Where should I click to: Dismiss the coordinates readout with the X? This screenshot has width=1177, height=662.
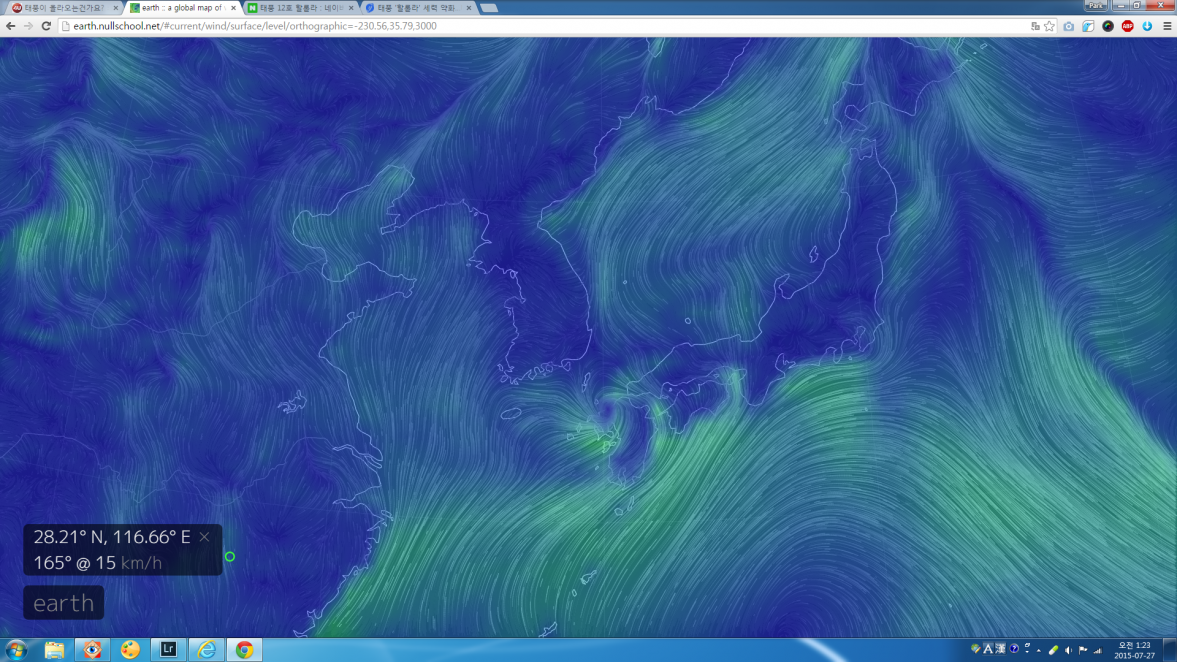204,537
